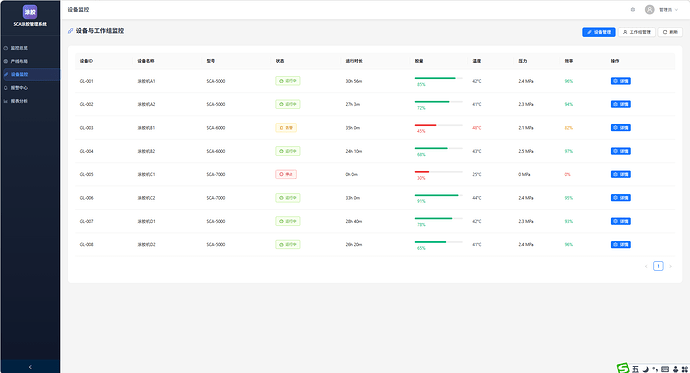Open details for device GL-001
The width and height of the screenshot is (690, 373).
620,81
